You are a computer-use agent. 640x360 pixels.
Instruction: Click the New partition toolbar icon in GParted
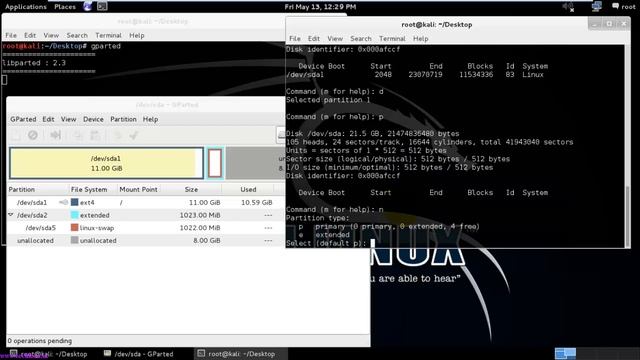[x=16, y=135]
